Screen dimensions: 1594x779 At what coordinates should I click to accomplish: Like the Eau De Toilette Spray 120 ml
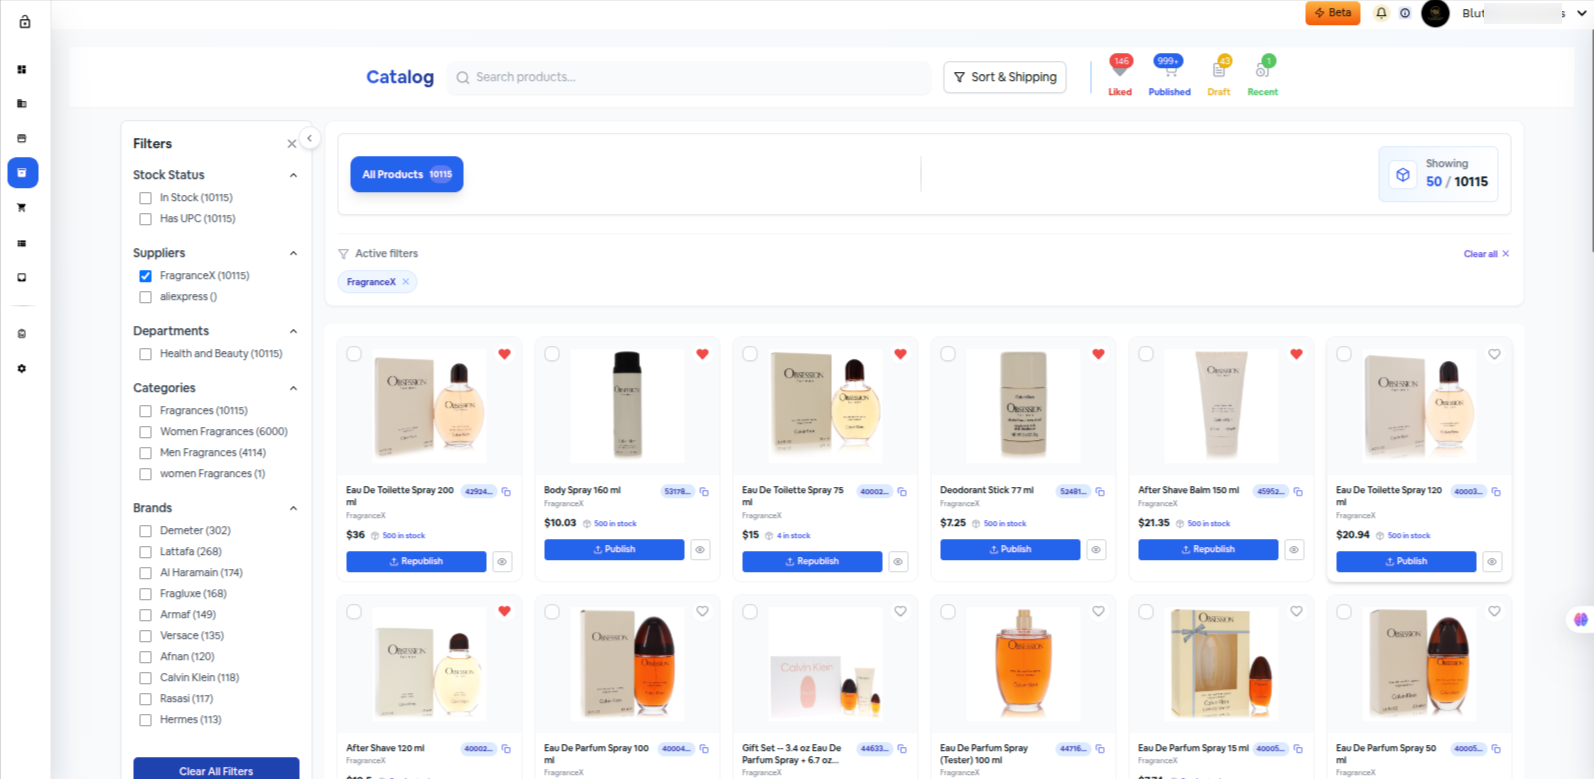pyautogui.click(x=1494, y=354)
